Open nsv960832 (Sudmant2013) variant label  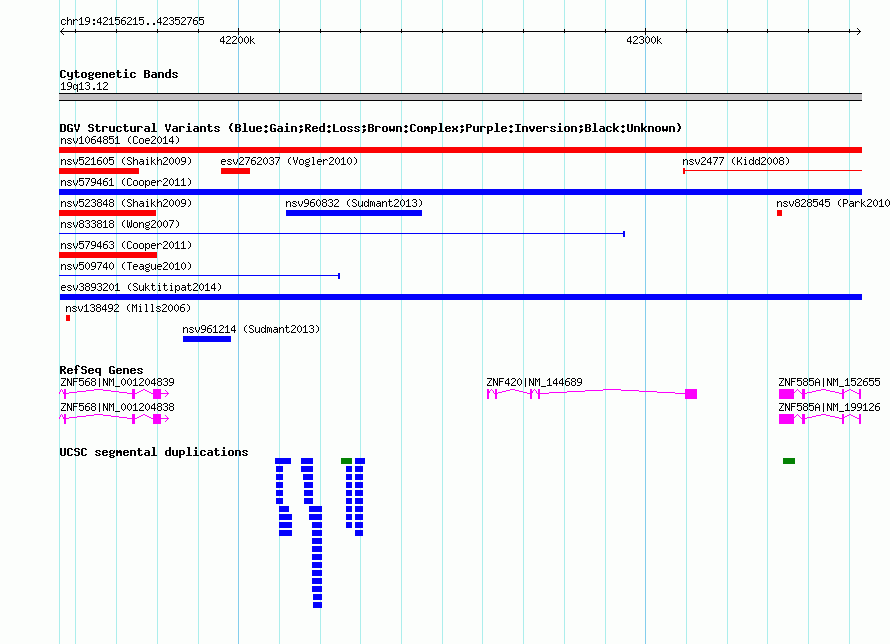354,203
